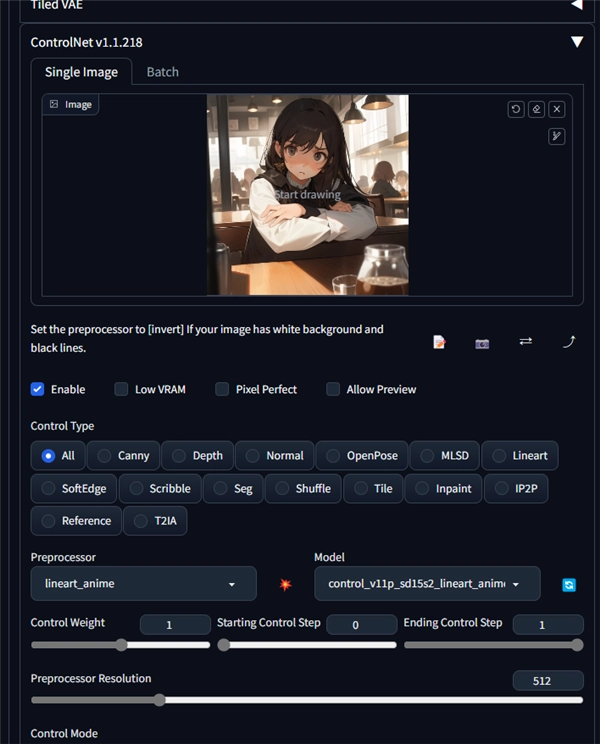Viewport: 600px width, 744px height.
Task: Click the Image label icon on canvas
Action: click(54, 104)
